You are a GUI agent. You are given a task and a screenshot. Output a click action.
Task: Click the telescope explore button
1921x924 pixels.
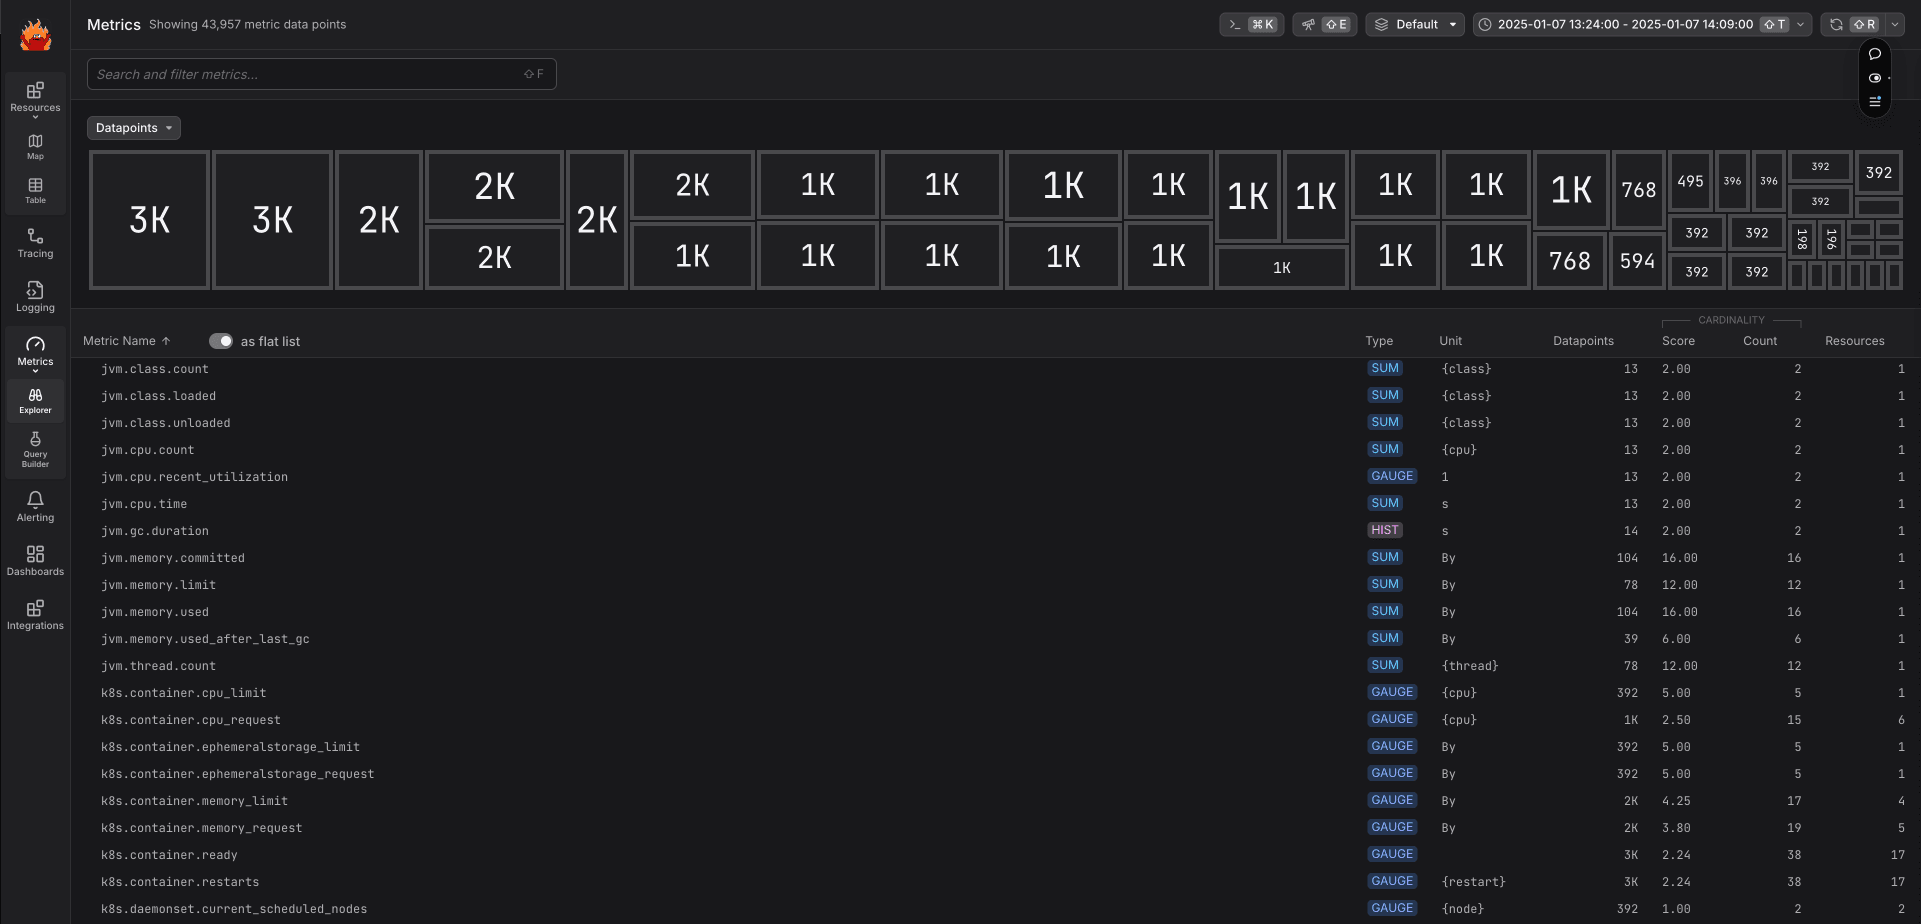1324,25
